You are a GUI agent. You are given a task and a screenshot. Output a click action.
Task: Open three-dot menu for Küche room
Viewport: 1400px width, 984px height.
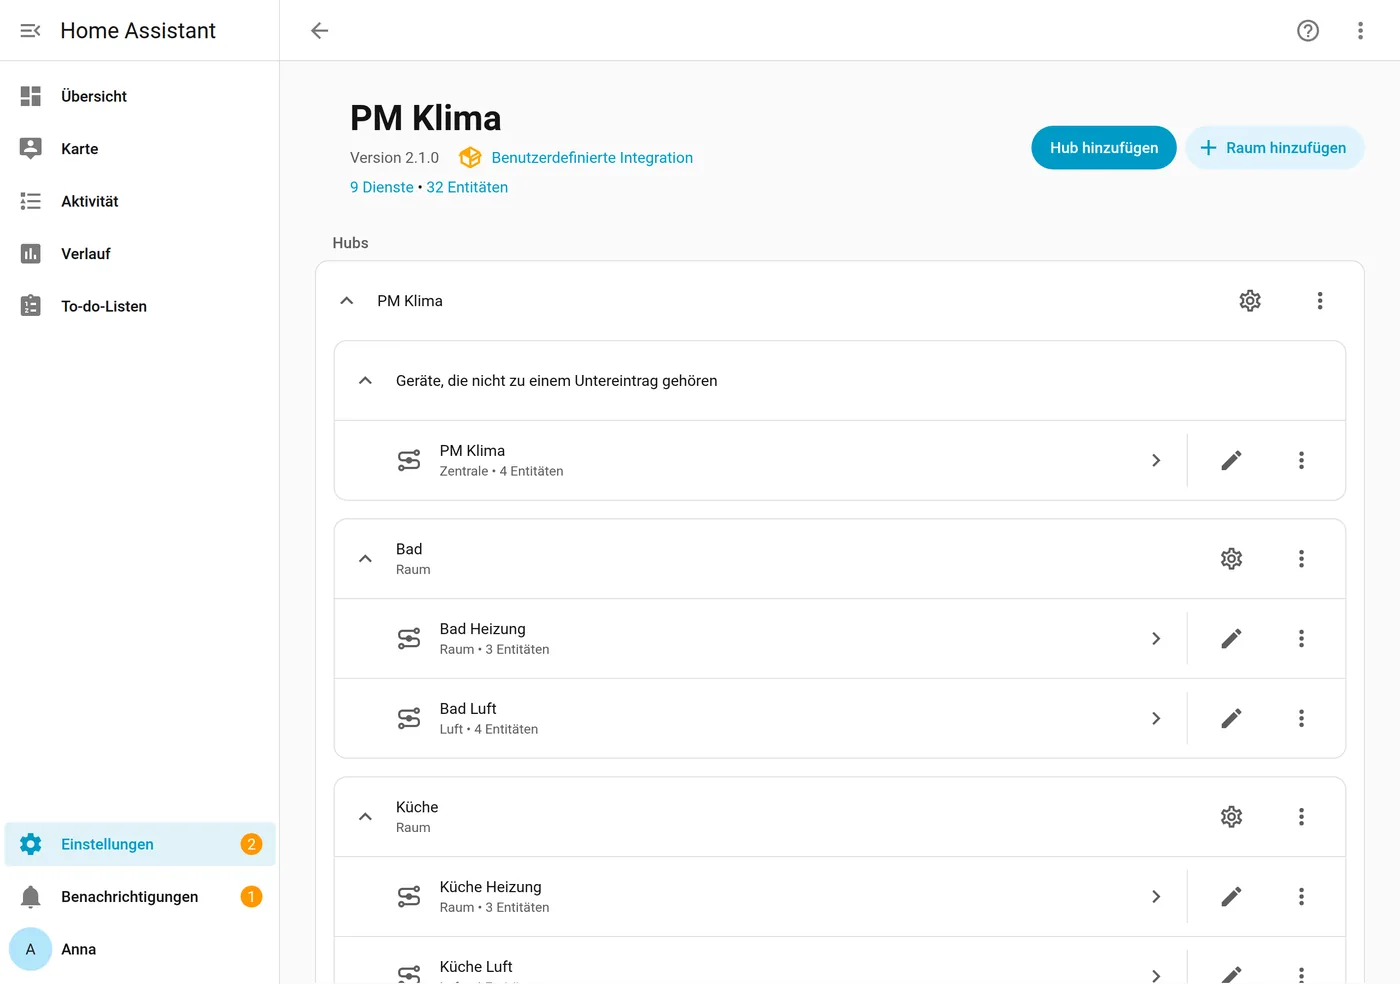tap(1301, 817)
